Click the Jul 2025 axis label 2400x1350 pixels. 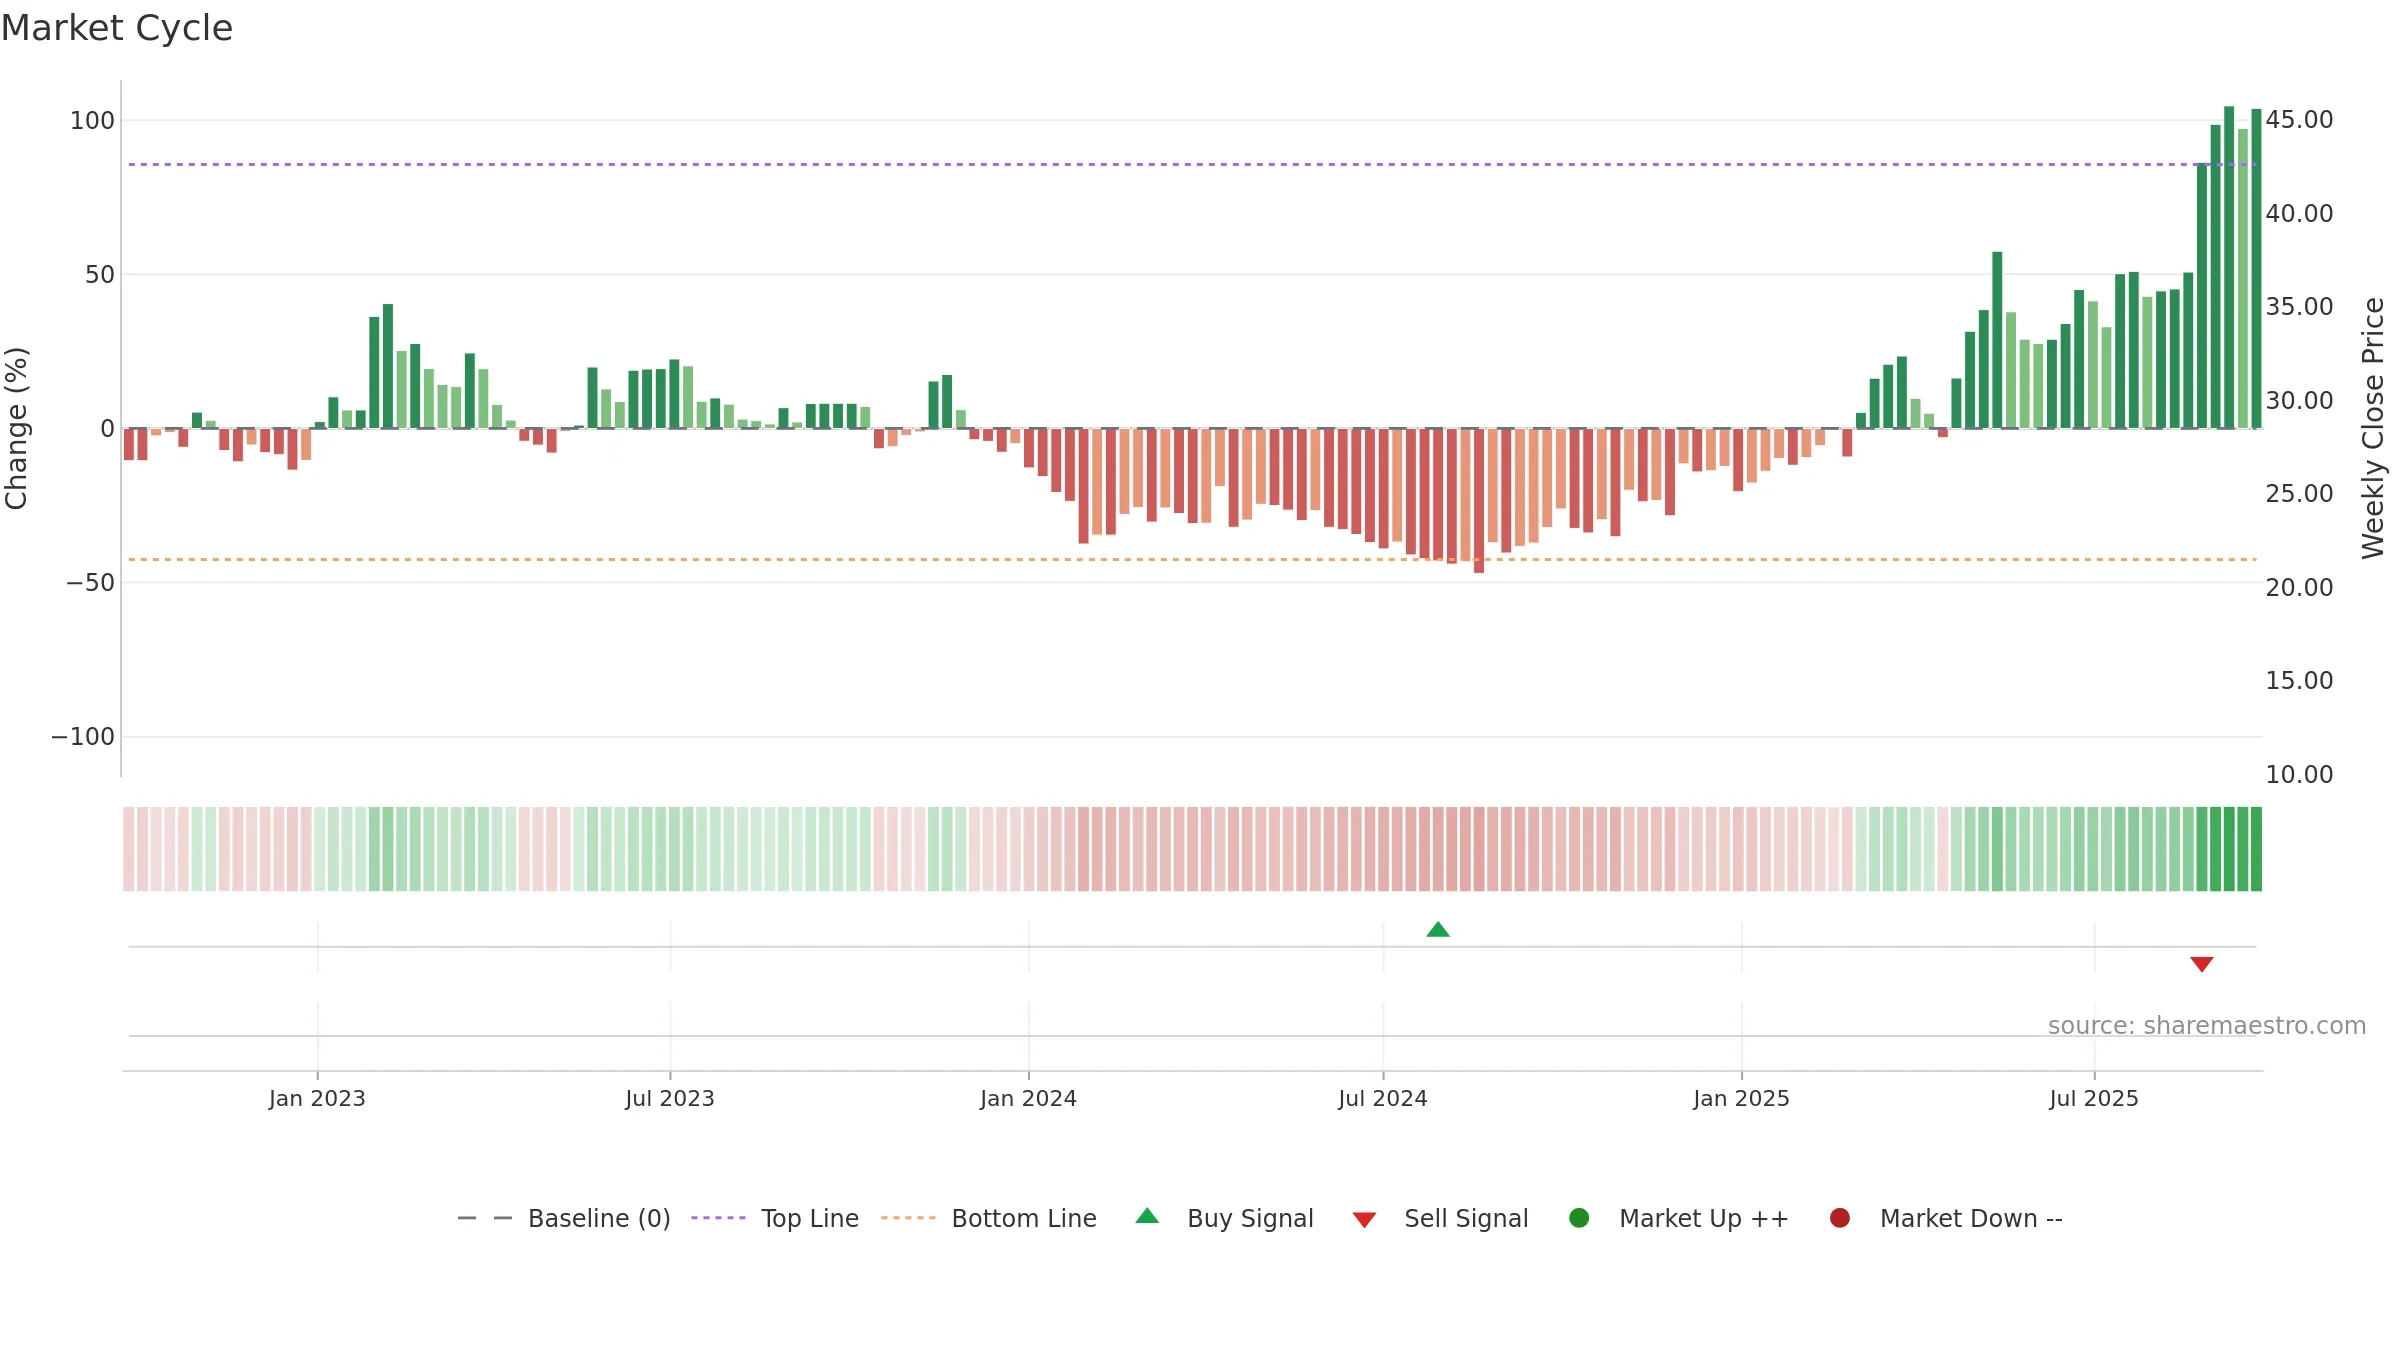click(2094, 1098)
